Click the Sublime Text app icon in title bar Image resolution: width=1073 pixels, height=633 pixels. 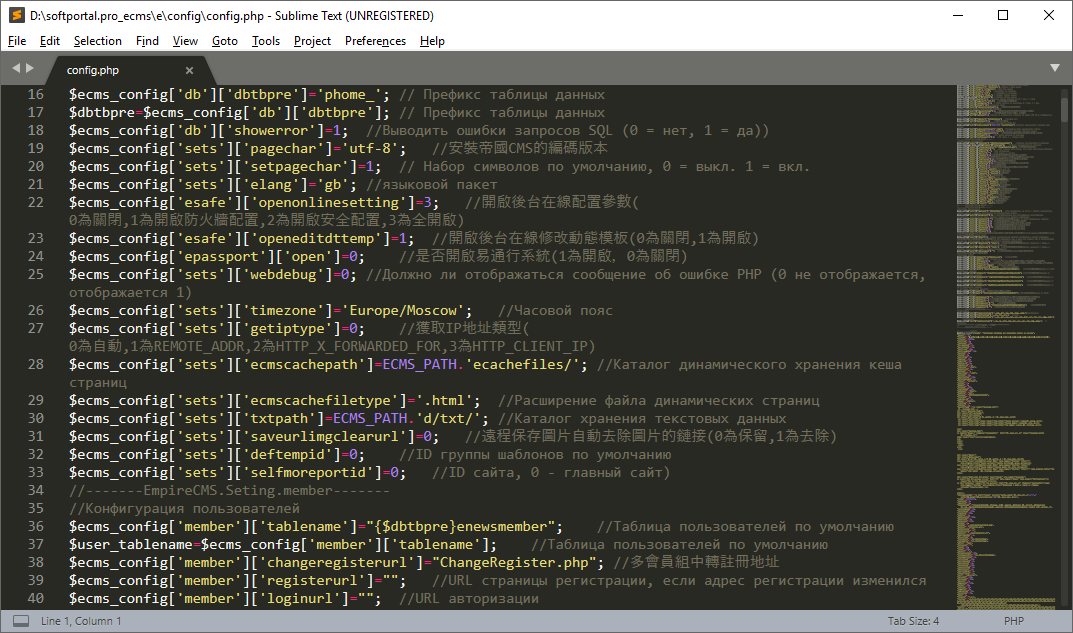[x=15, y=15]
